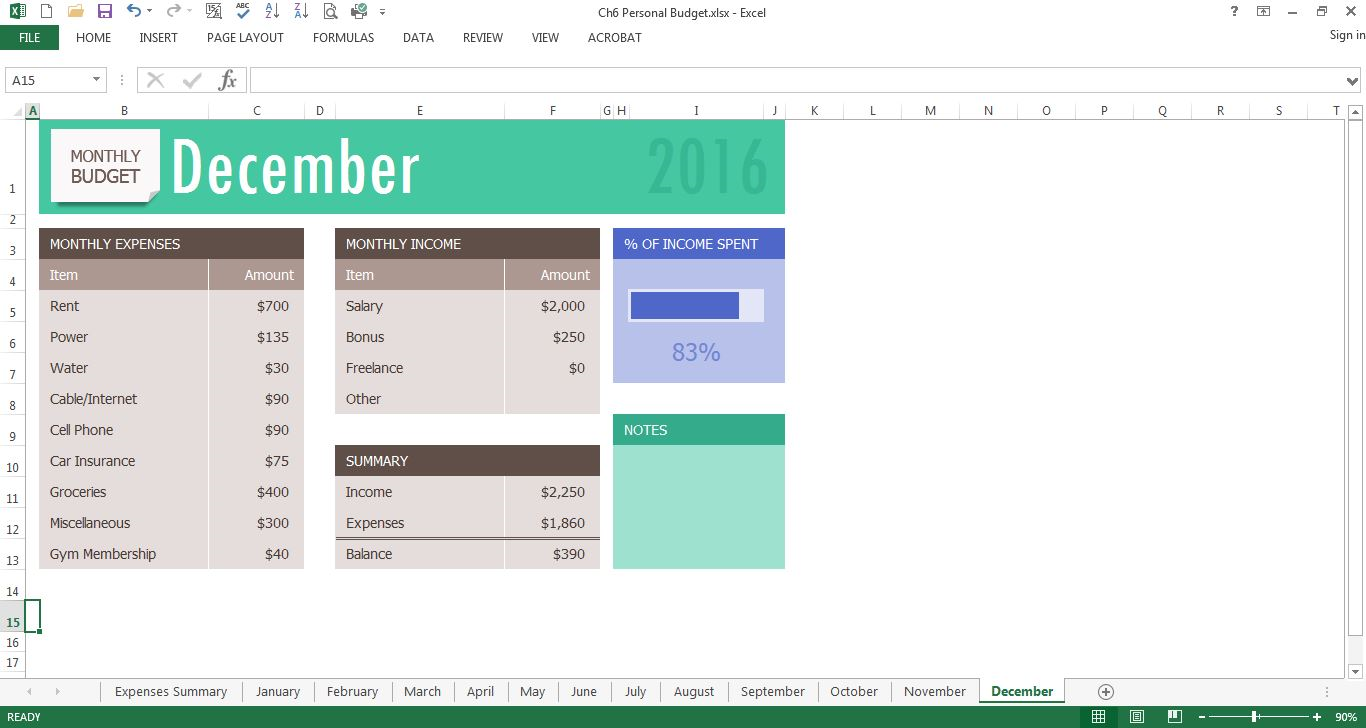The image size is (1366, 728).
Task: Open the PAGE LAYOUT ribbon tab
Action: pyautogui.click(x=245, y=38)
